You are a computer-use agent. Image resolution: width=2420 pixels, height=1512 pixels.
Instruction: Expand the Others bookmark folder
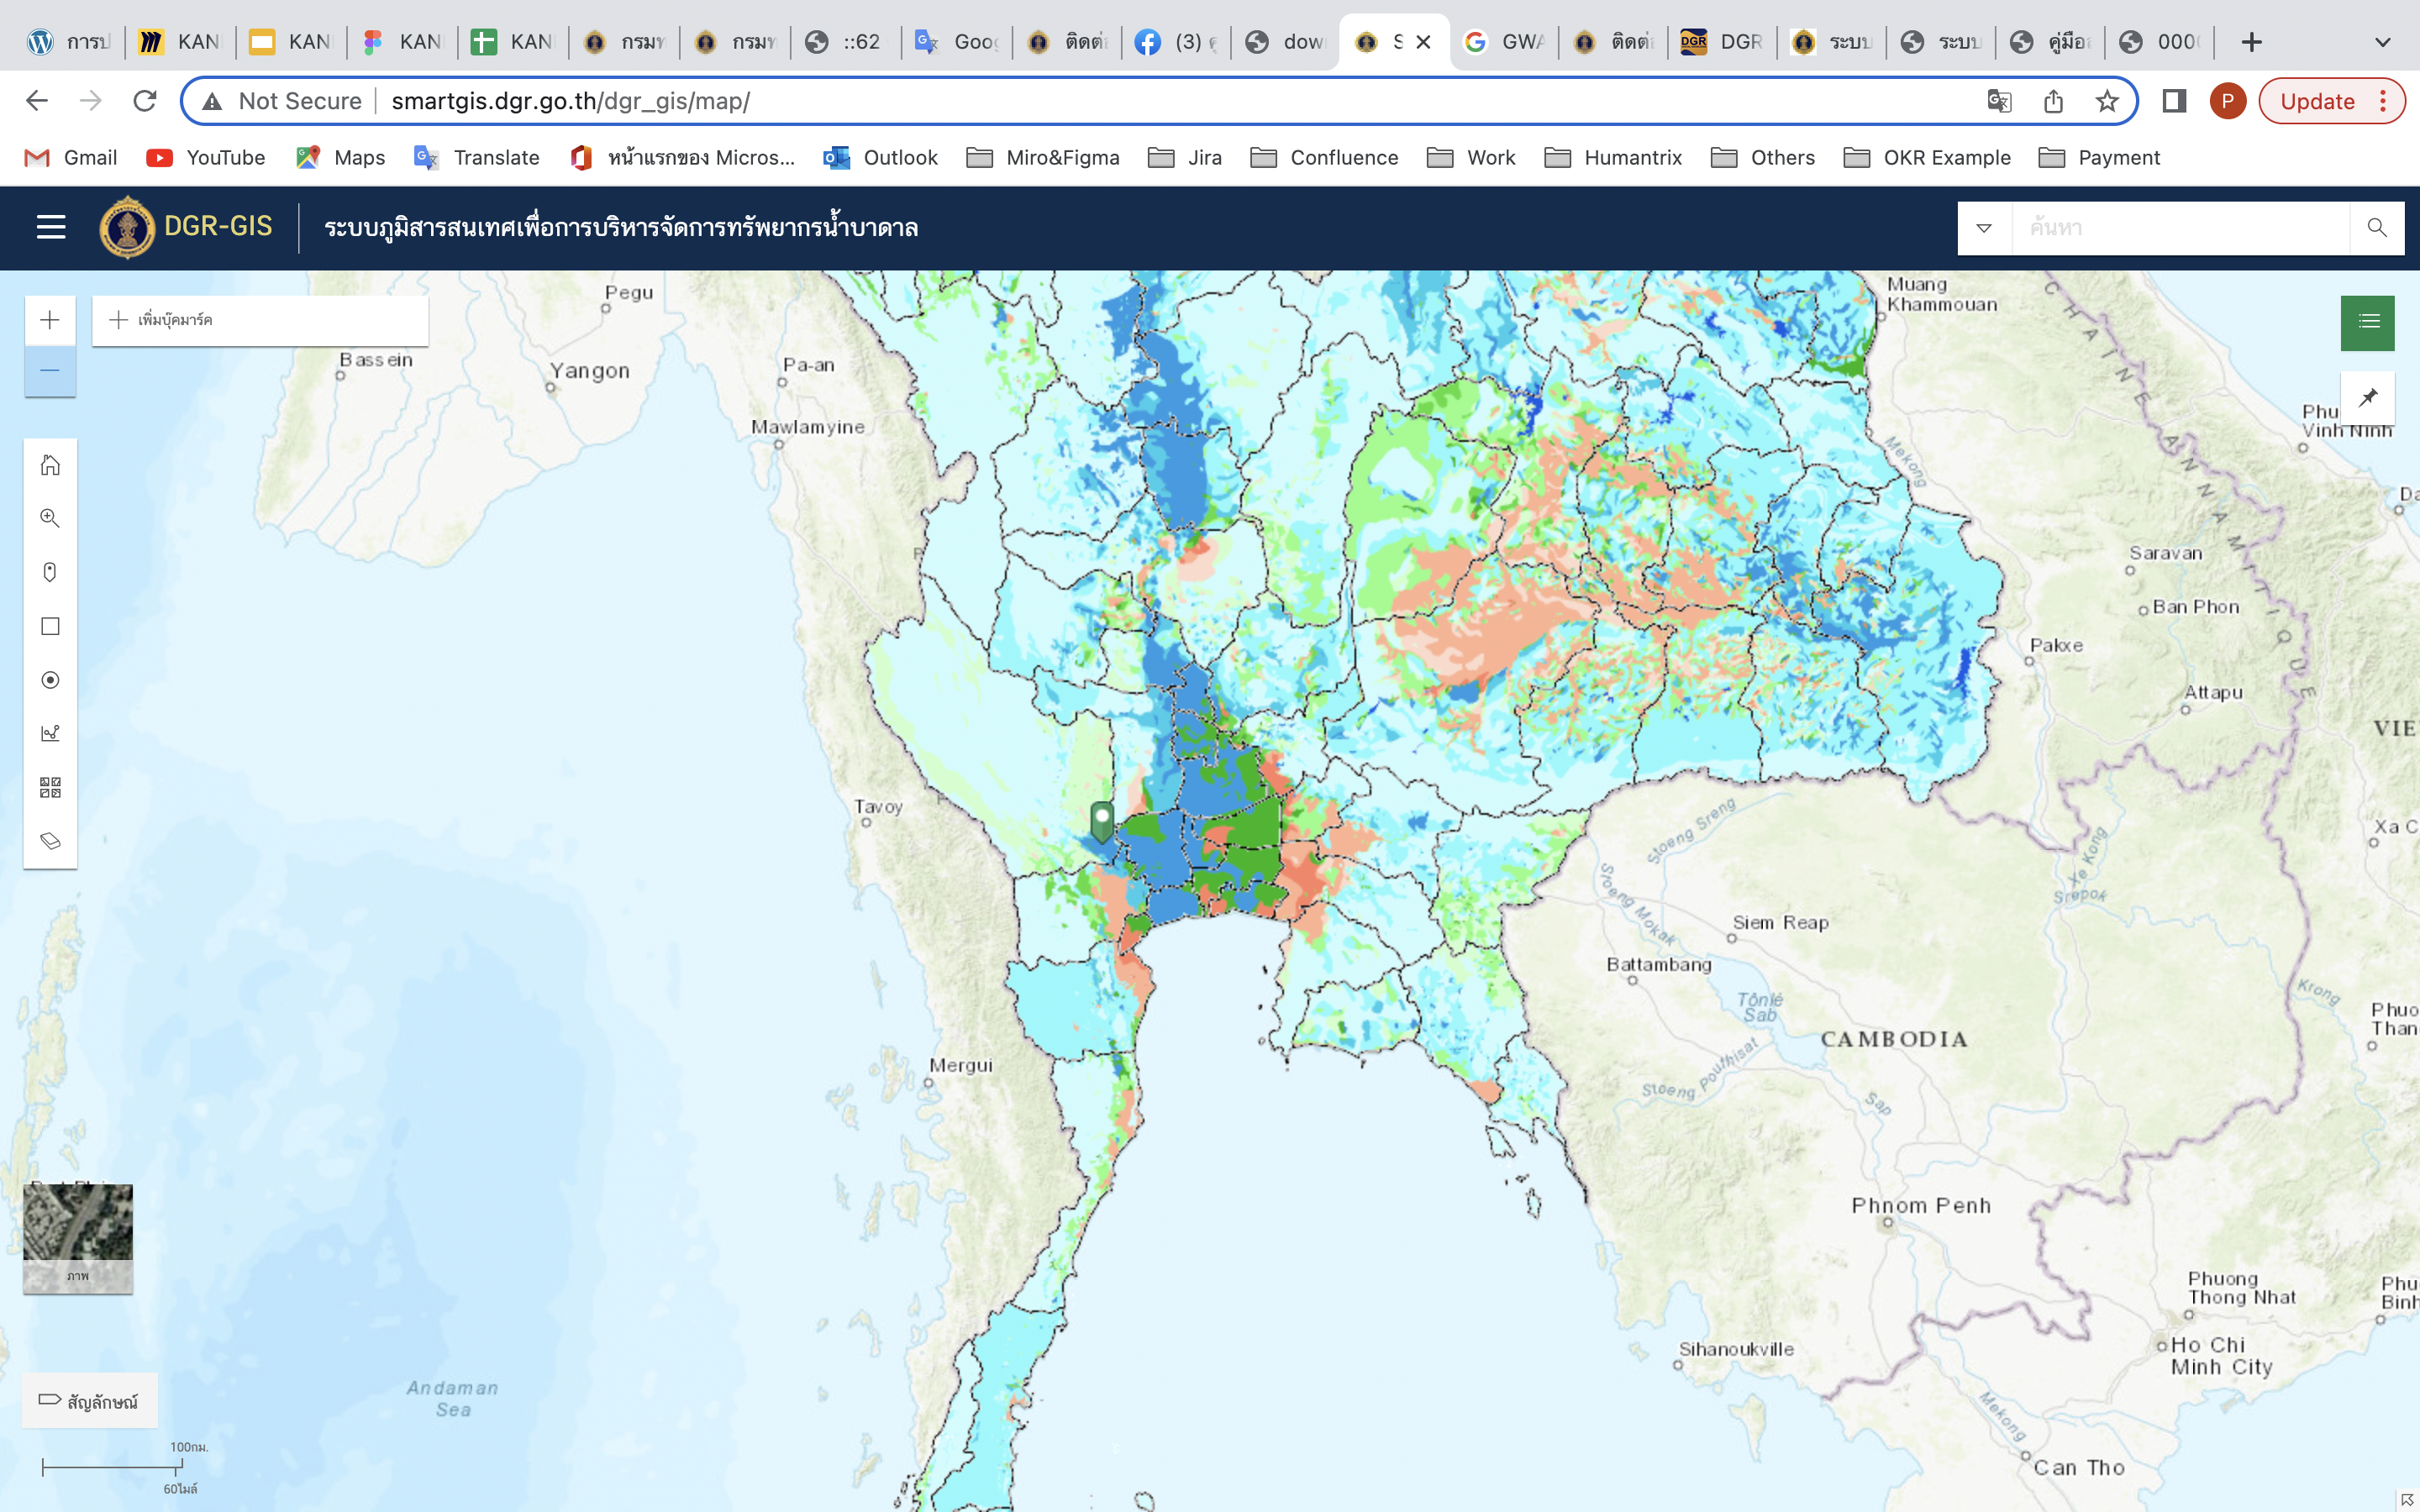1763,158
